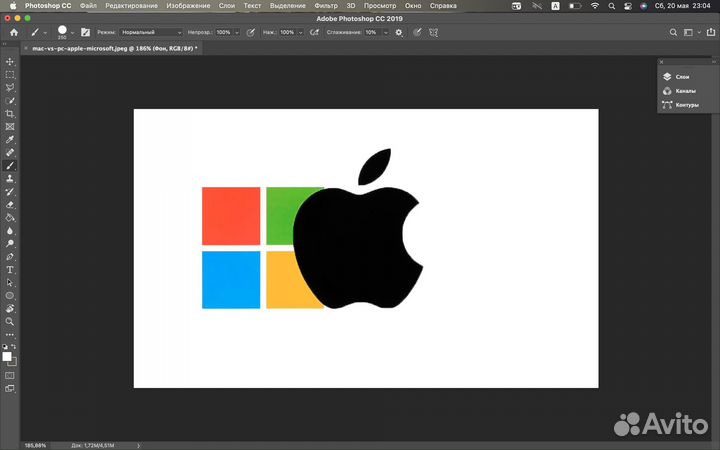Viewport: 720px width, 450px height.
Task: Select the Clone Stamp tool
Action: click(10, 179)
